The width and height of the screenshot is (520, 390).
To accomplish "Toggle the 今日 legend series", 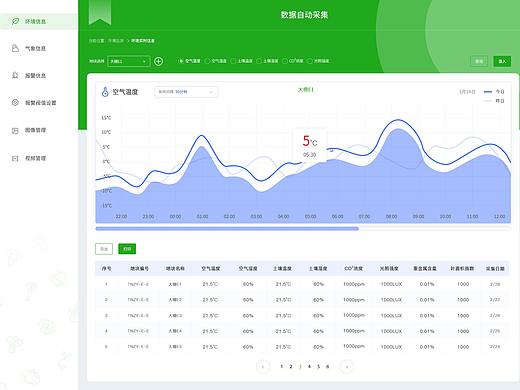I will [x=494, y=92].
